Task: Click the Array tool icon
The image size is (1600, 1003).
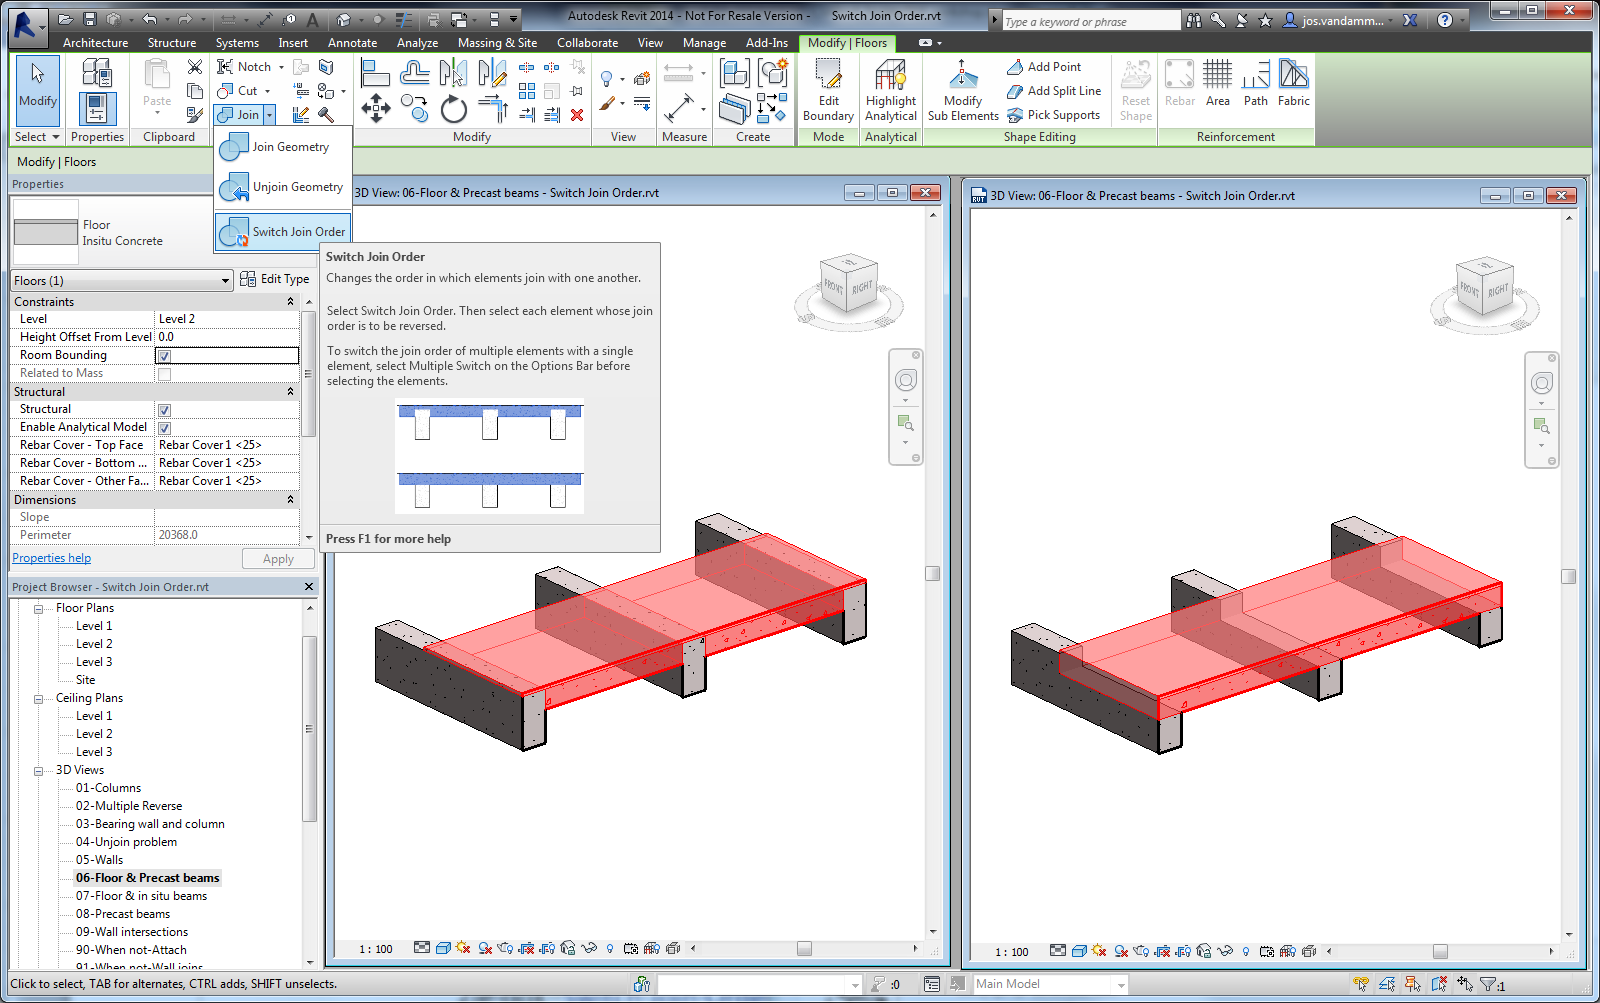Action: point(527,91)
